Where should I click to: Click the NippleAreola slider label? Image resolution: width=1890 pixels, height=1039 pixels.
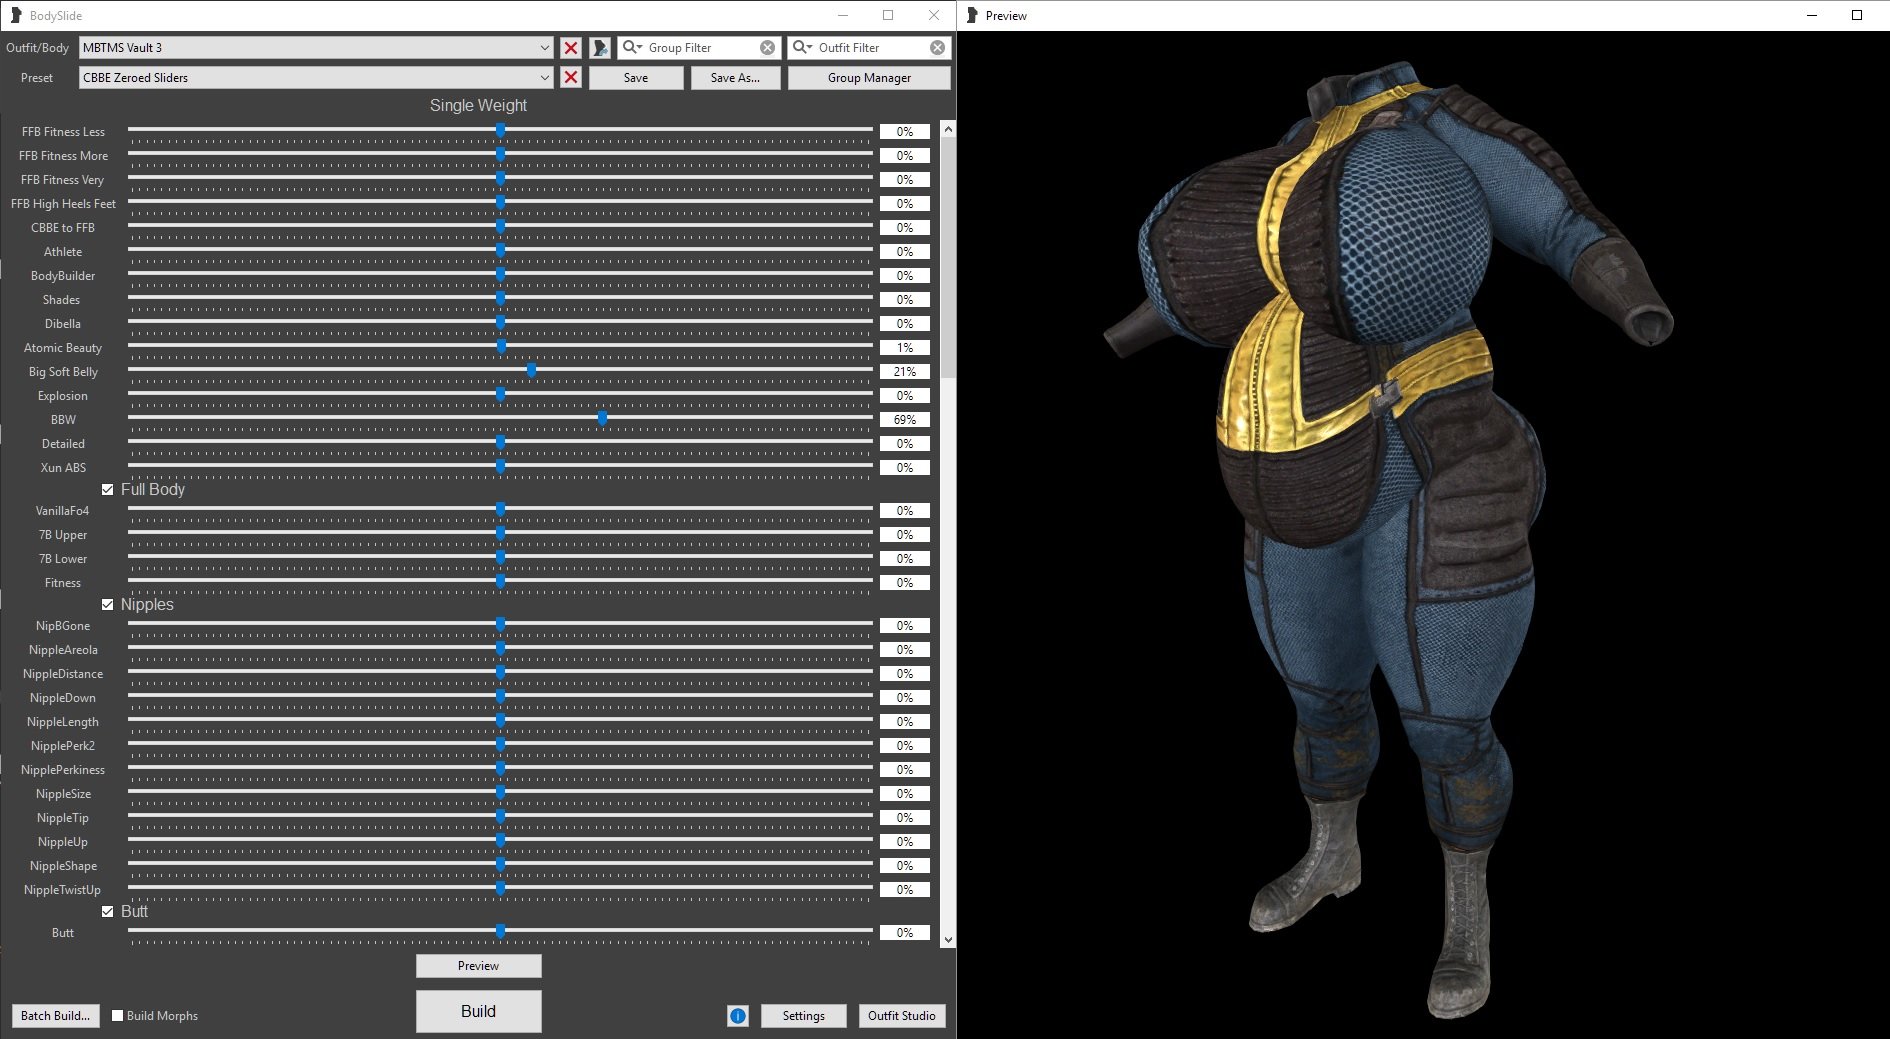(63, 650)
